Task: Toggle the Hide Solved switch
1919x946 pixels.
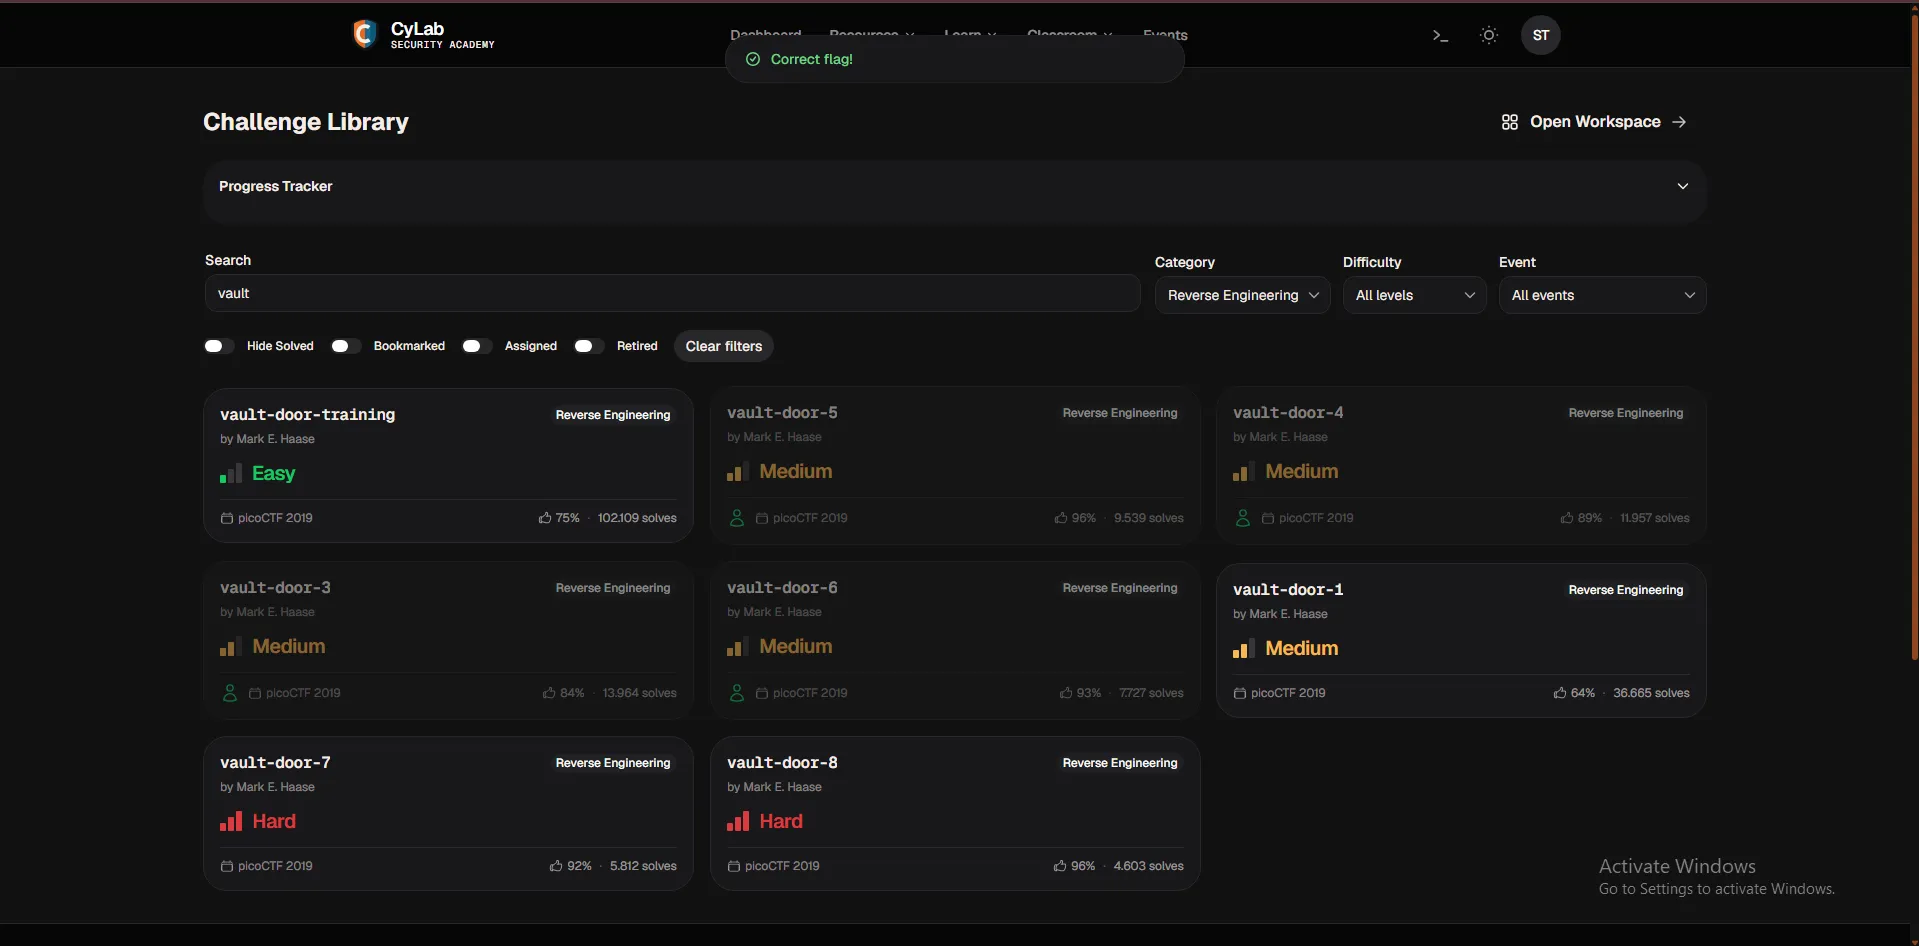Action: (x=218, y=346)
